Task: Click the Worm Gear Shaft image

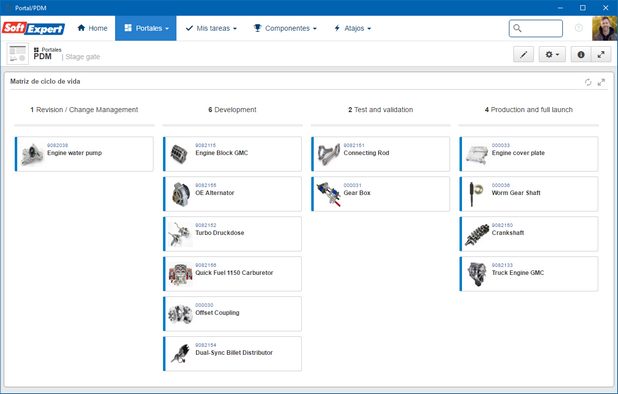Action: pyautogui.click(x=477, y=194)
